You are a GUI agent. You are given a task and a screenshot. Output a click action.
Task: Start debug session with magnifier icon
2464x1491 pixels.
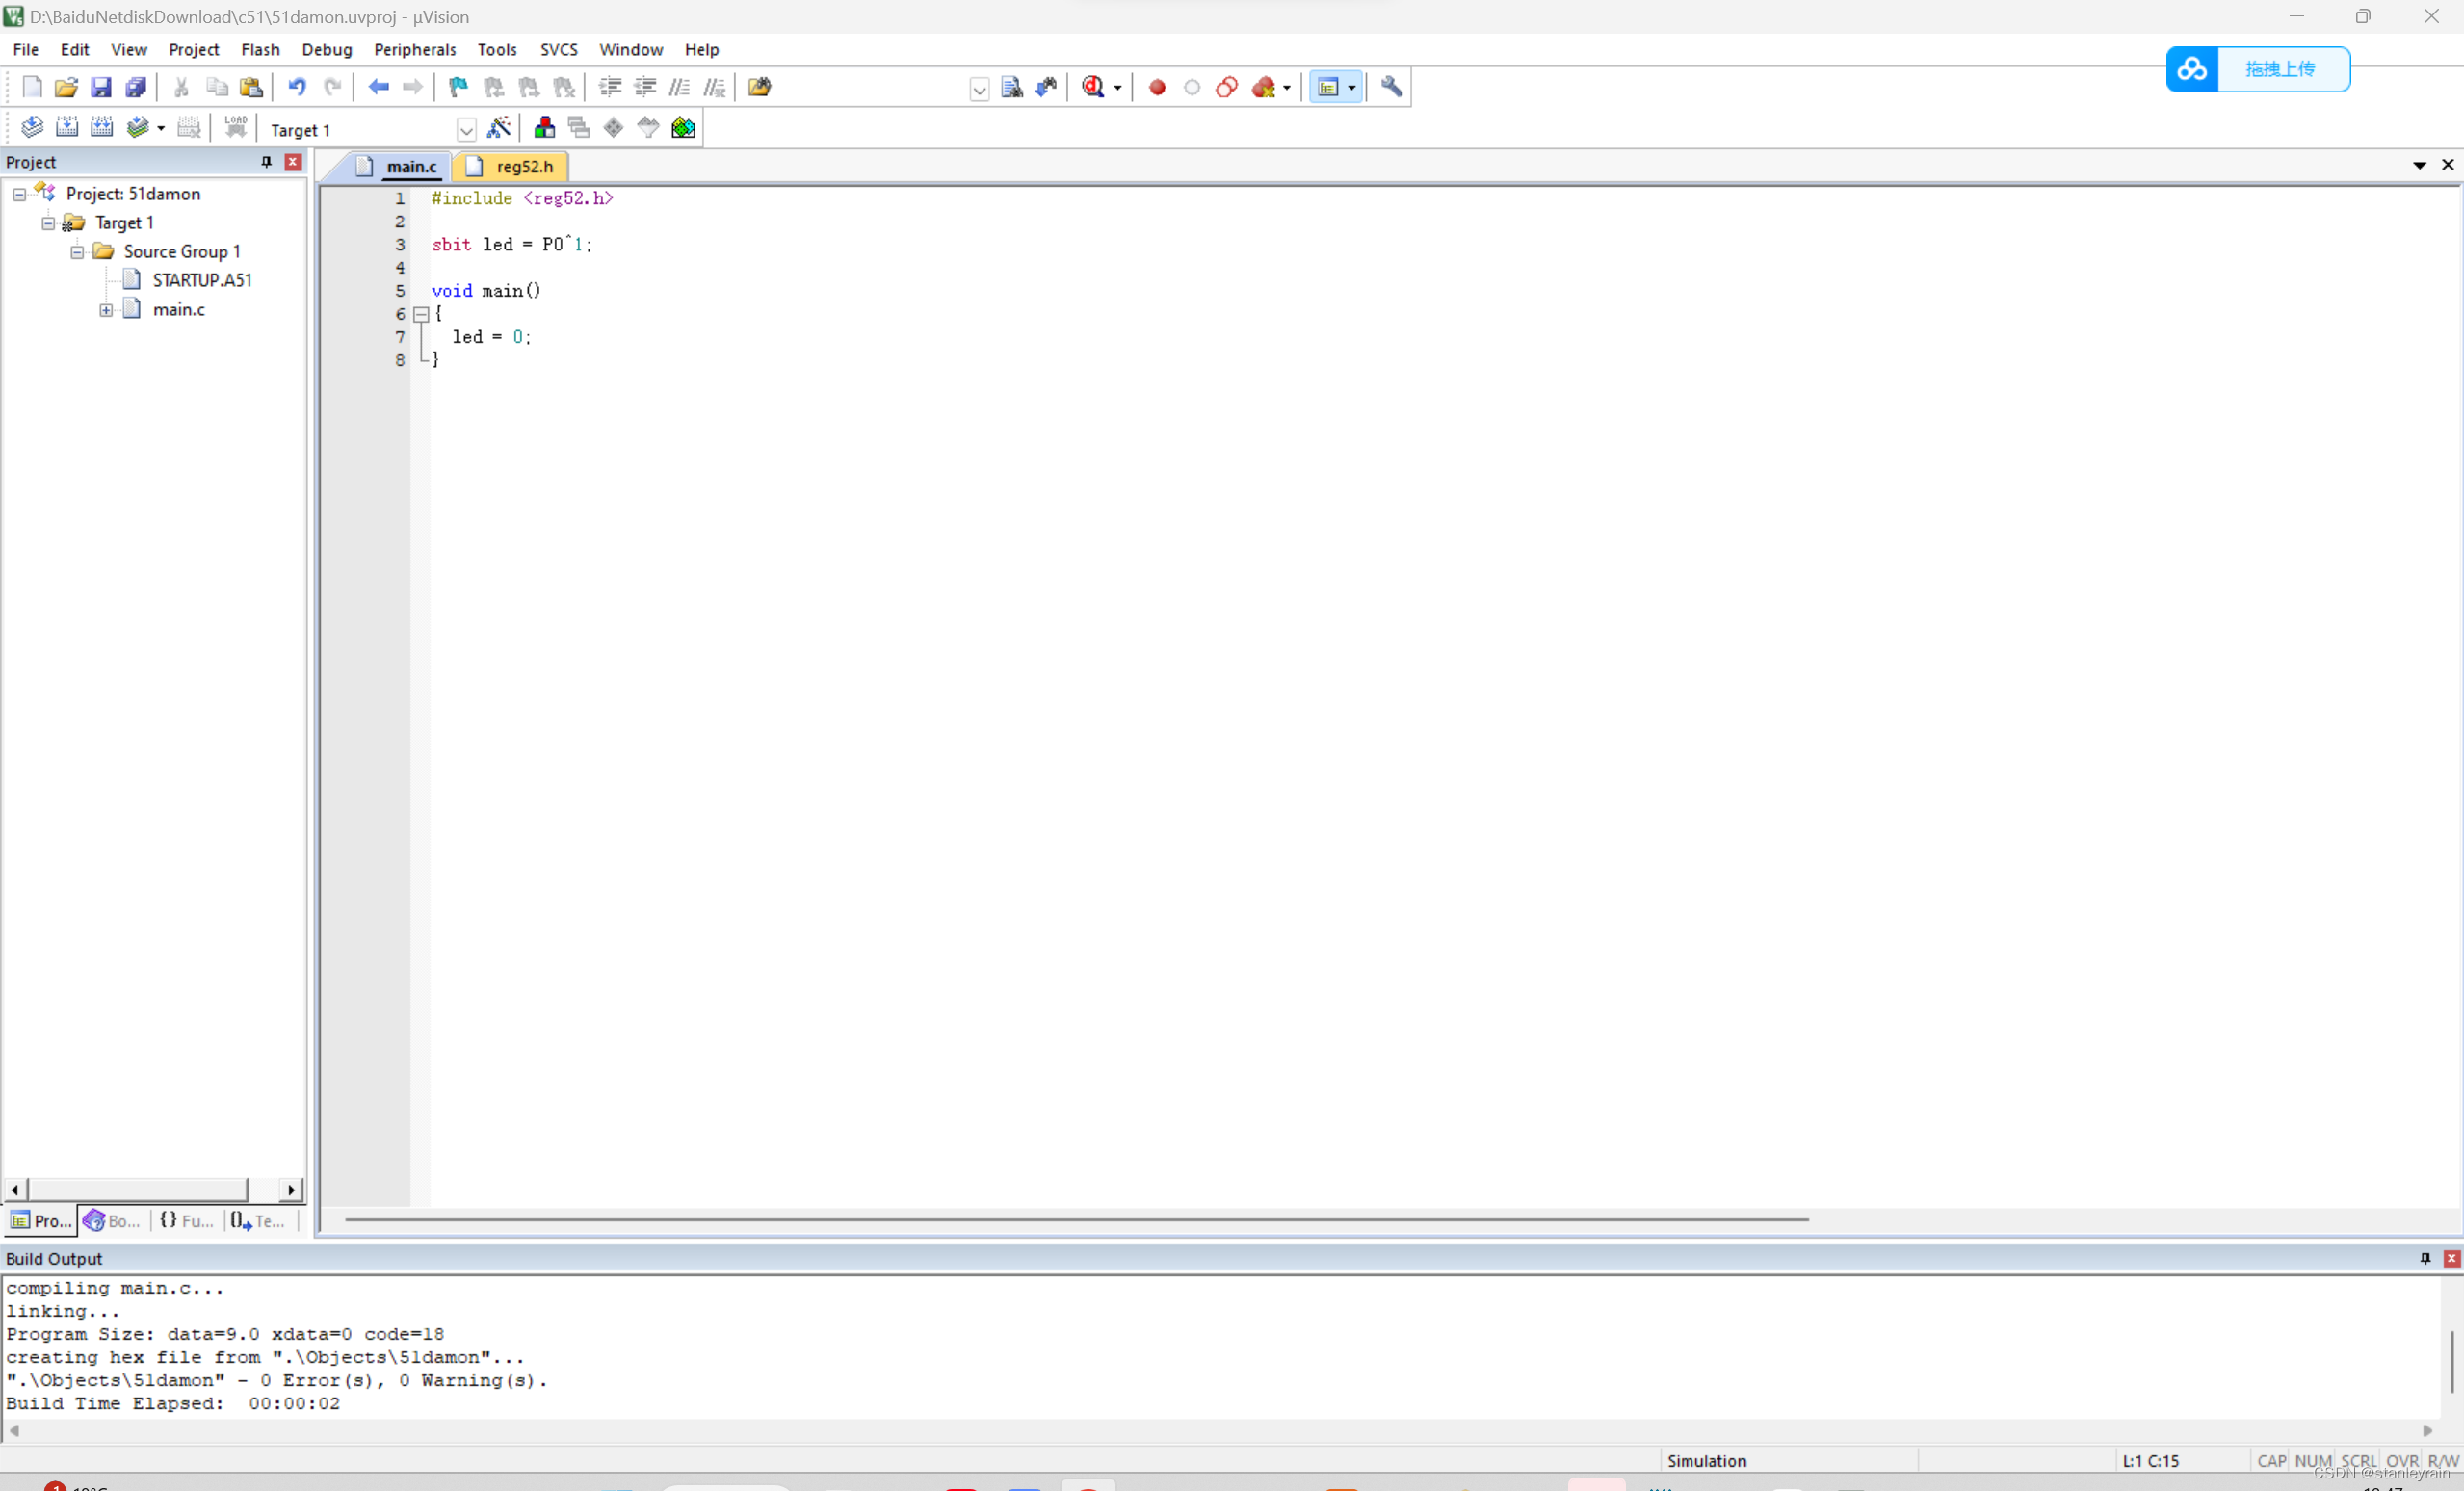coord(1093,87)
